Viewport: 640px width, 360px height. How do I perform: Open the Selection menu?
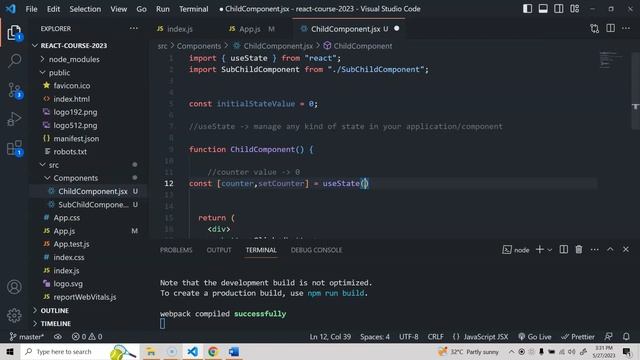tap(85, 9)
